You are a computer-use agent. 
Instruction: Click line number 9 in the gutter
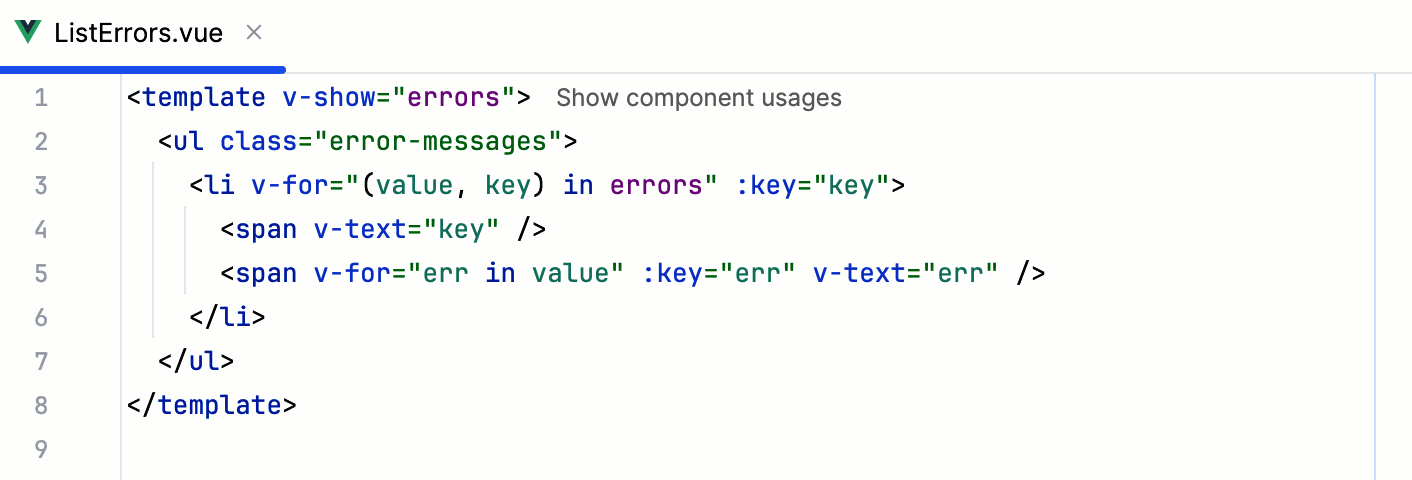tap(41, 450)
